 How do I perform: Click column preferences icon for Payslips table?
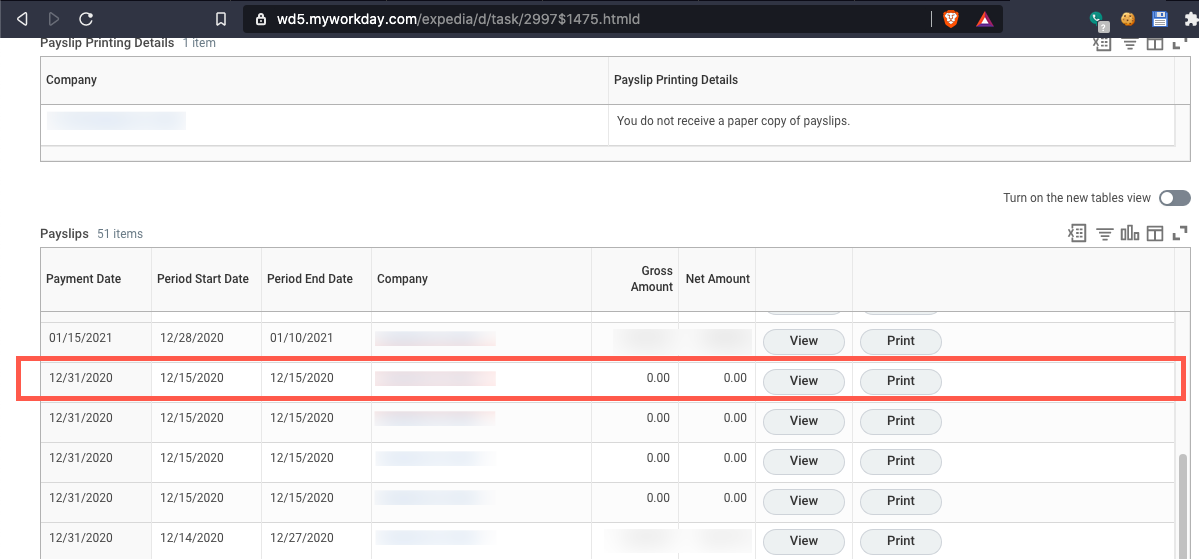click(x=1155, y=234)
